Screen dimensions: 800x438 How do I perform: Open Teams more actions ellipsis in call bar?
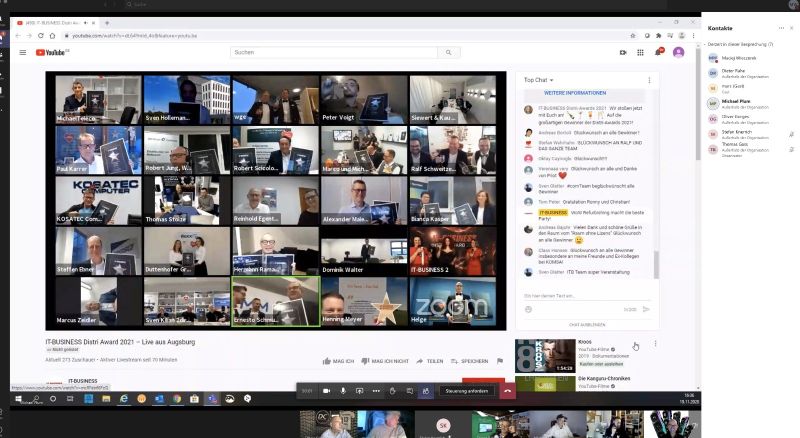pyautogui.click(x=376, y=391)
